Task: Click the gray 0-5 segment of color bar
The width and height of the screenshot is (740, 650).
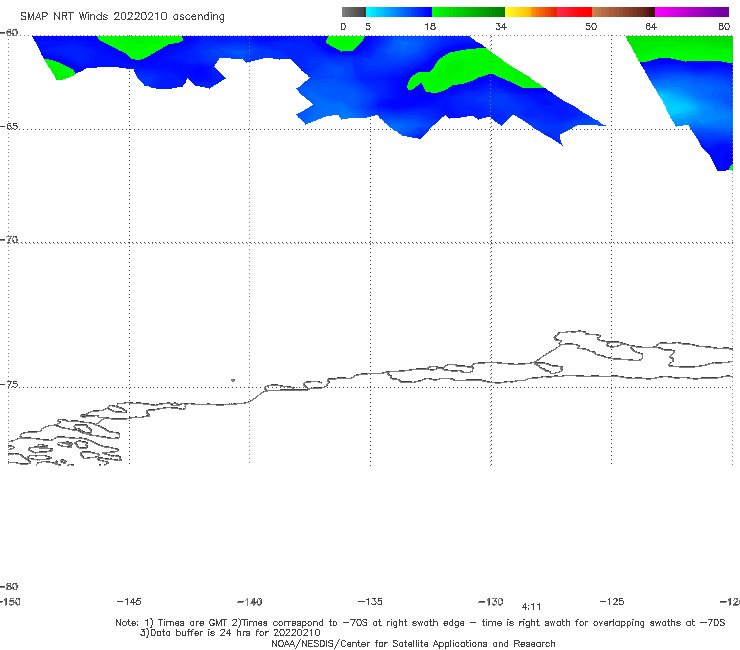Action: tap(353, 12)
